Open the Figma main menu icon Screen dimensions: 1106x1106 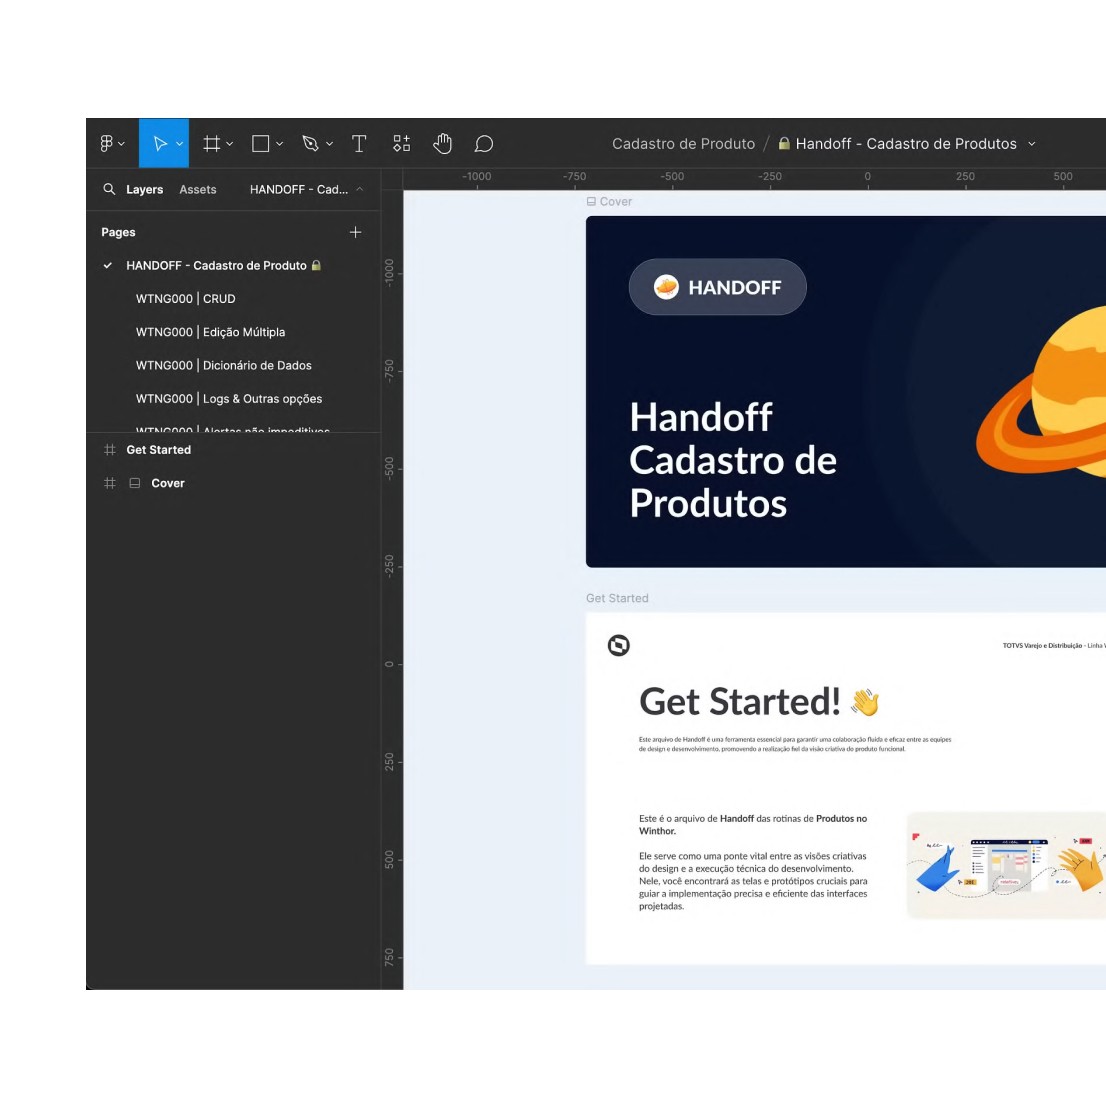107,144
